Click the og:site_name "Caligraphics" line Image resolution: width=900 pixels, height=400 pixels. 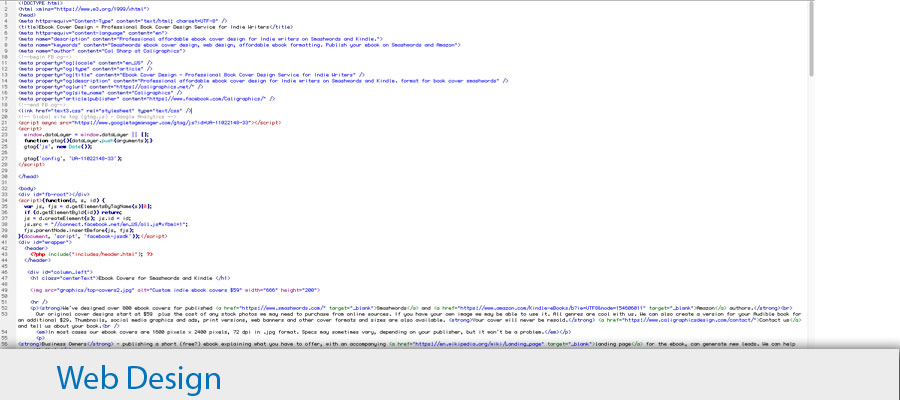(x=100, y=92)
